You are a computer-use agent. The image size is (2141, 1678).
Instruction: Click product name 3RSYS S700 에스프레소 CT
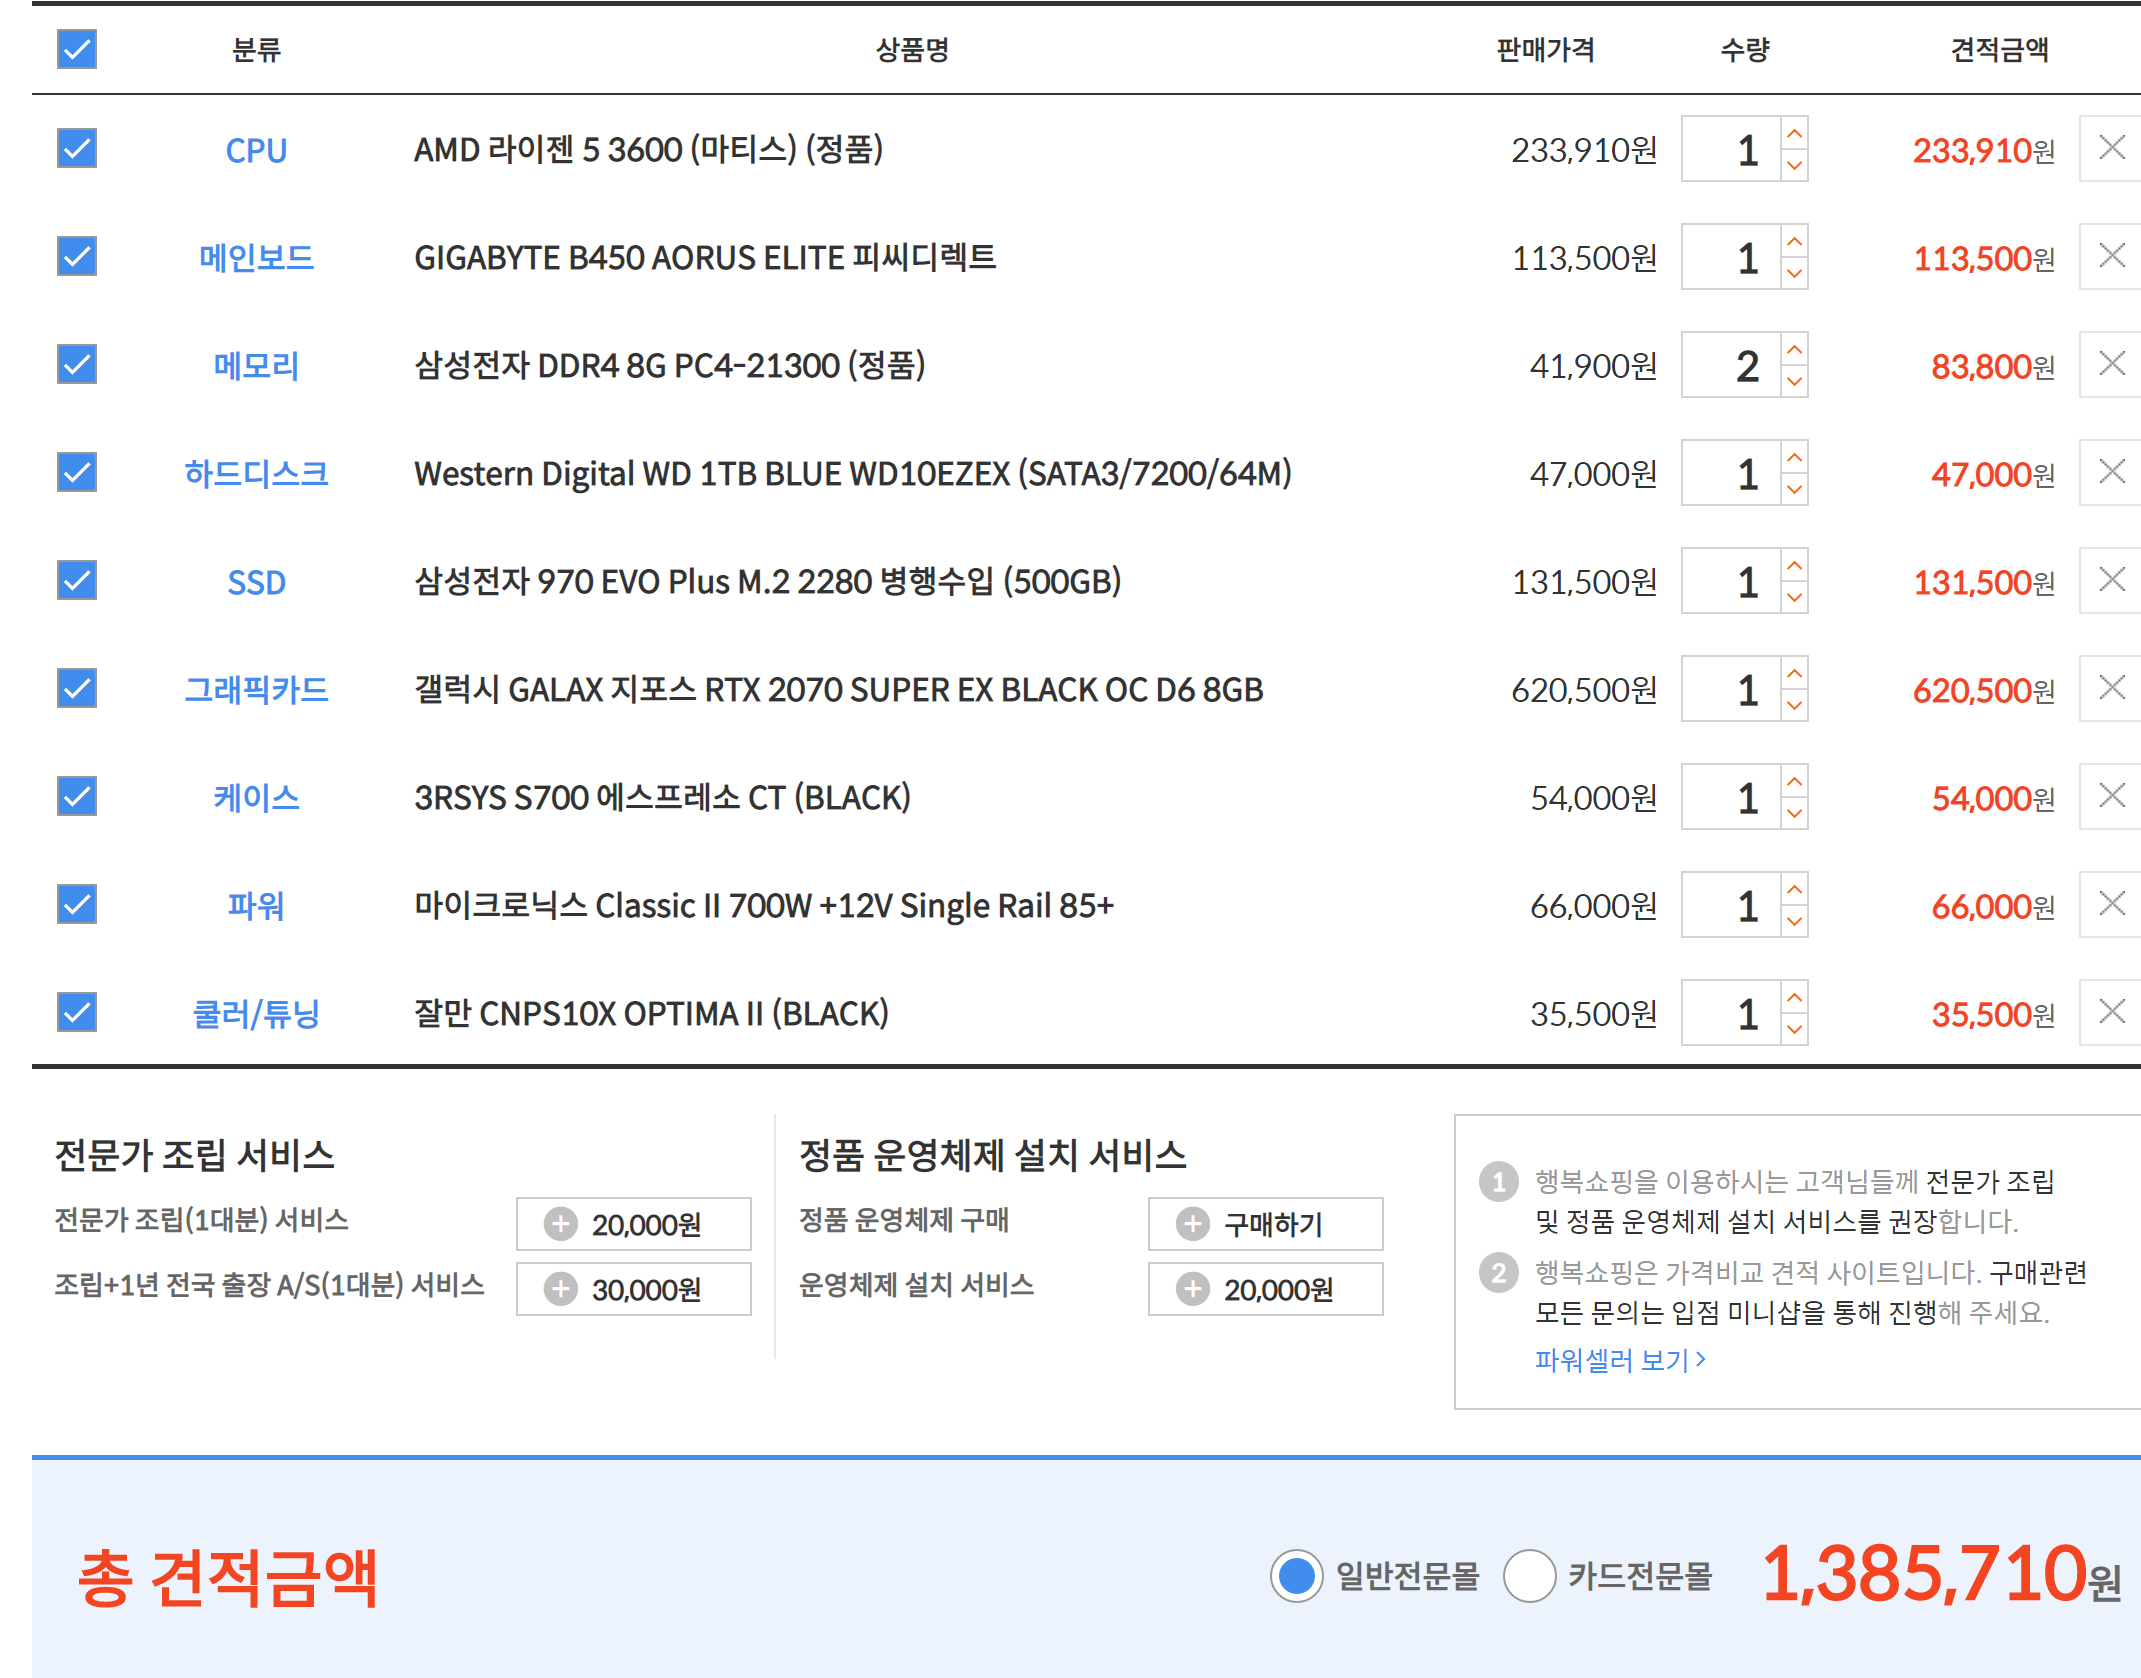[662, 798]
